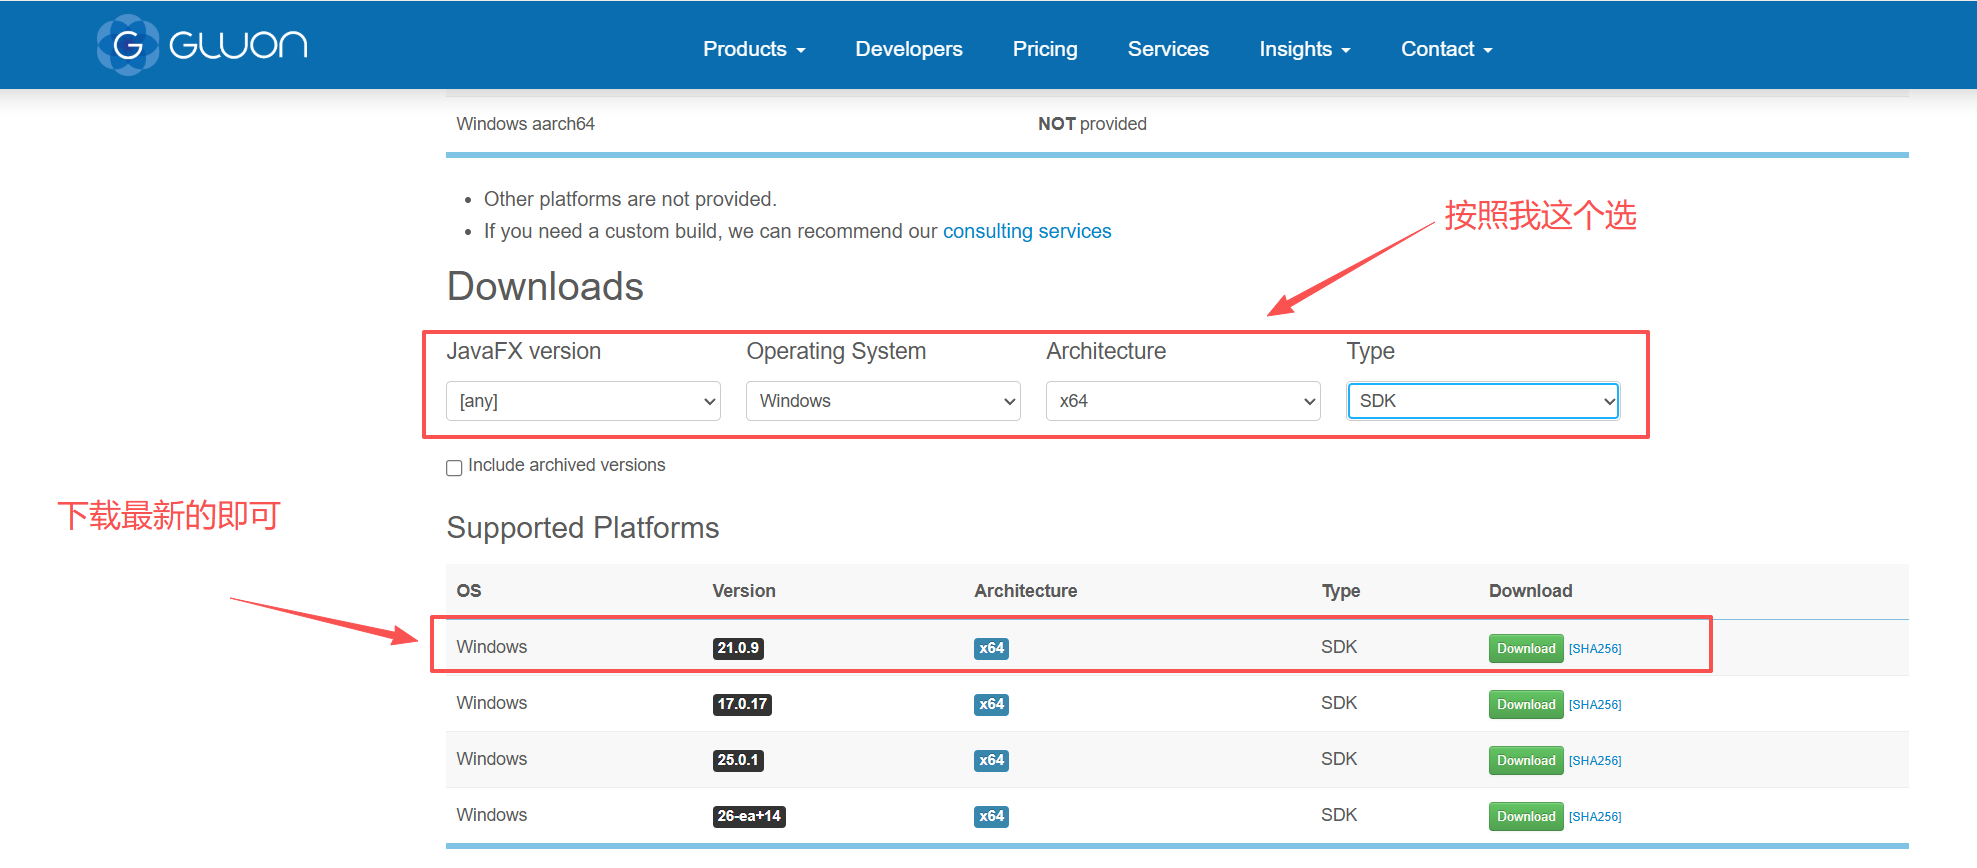Download the 21.0.9 Windows SDK
1977x868 pixels.
click(x=1526, y=648)
